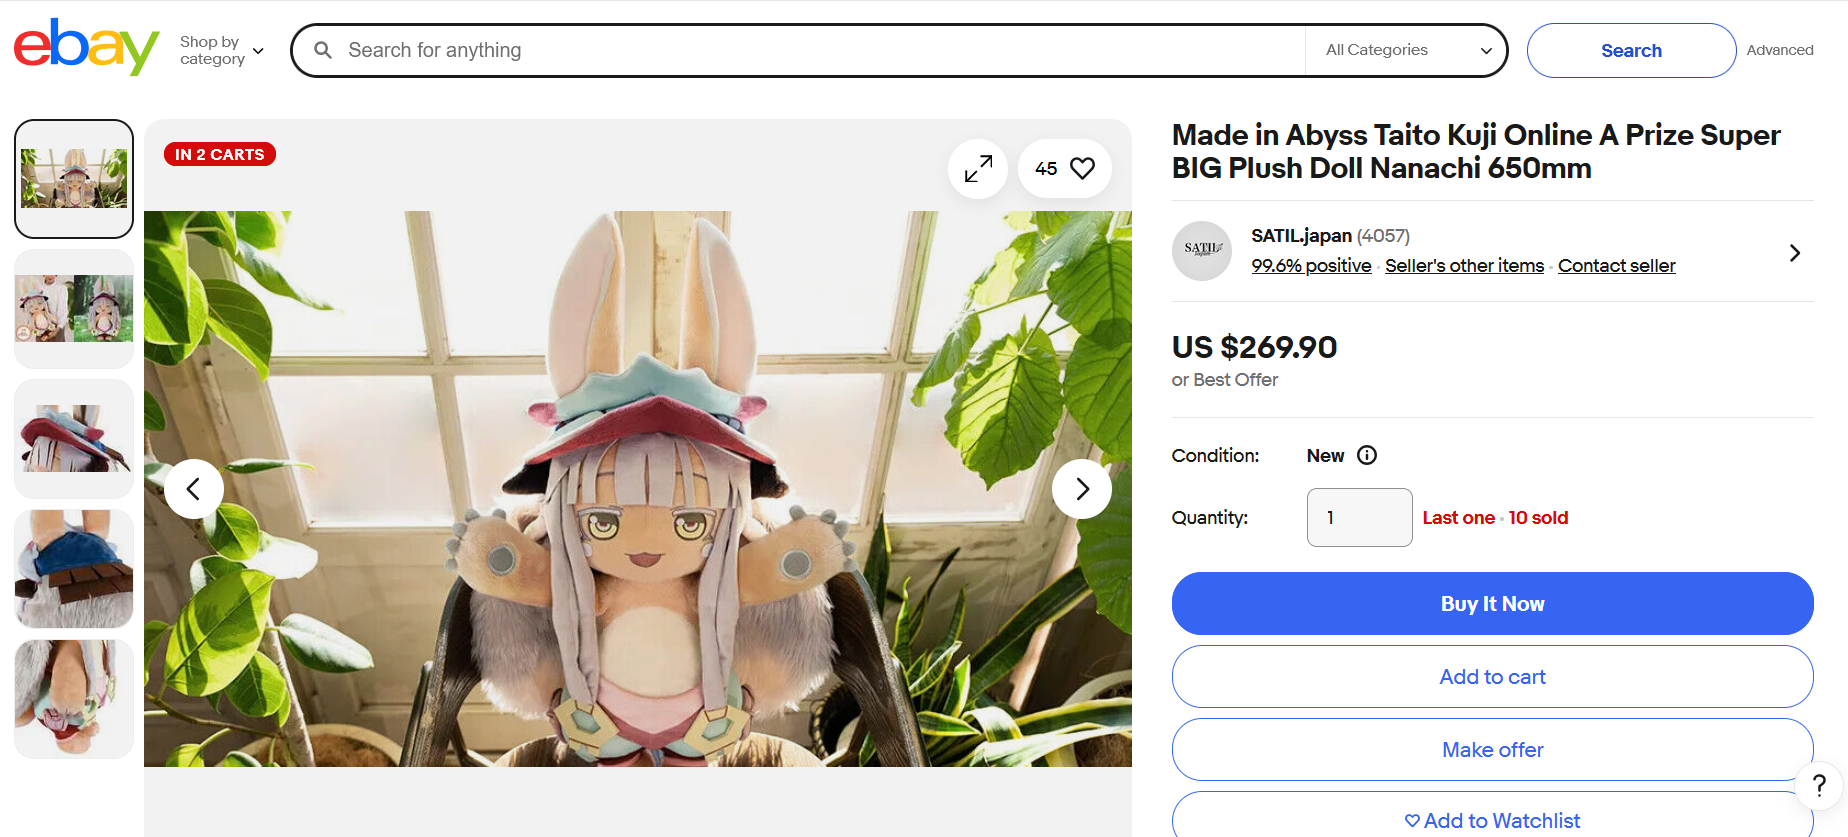Click the Make offer button
Image resolution: width=1848 pixels, height=837 pixels.
pyautogui.click(x=1492, y=750)
